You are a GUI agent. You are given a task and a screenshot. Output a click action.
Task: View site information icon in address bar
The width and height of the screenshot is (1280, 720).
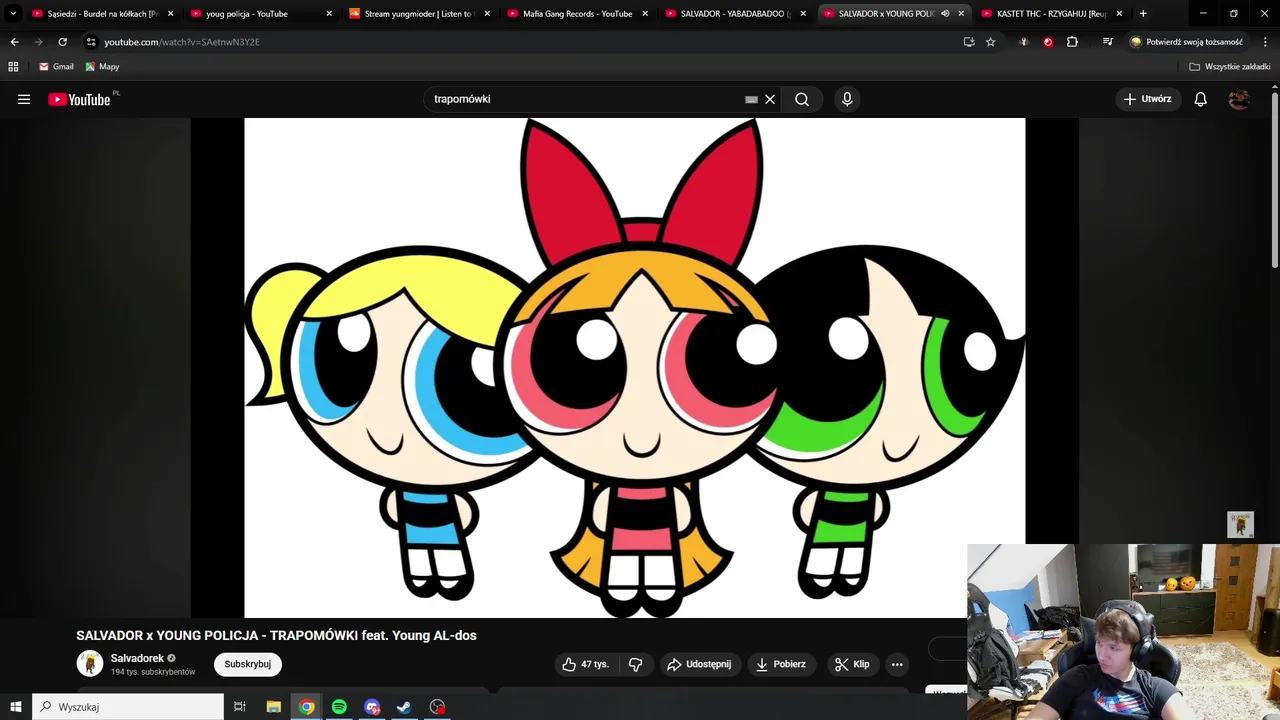coord(91,42)
